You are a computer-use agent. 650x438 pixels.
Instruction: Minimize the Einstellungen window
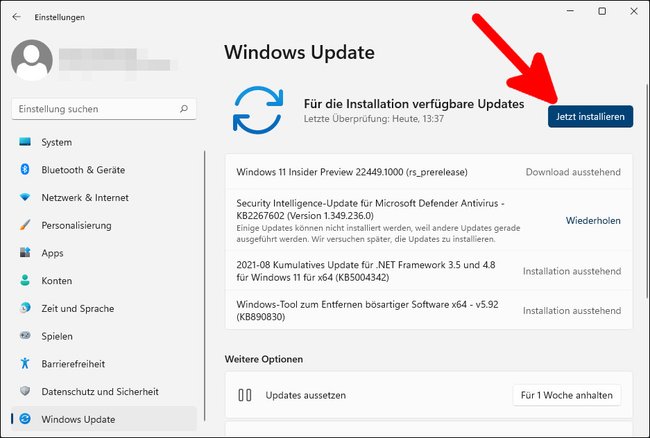pyautogui.click(x=570, y=11)
